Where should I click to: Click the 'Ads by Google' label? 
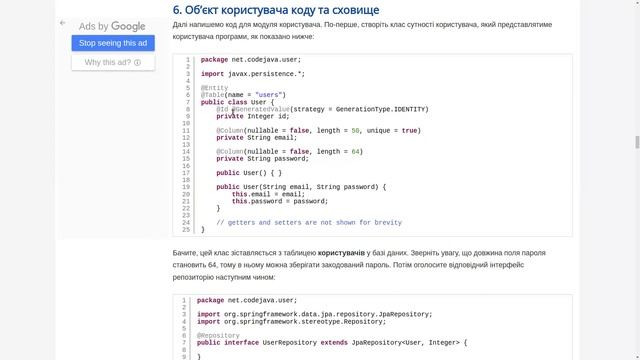click(x=112, y=27)
